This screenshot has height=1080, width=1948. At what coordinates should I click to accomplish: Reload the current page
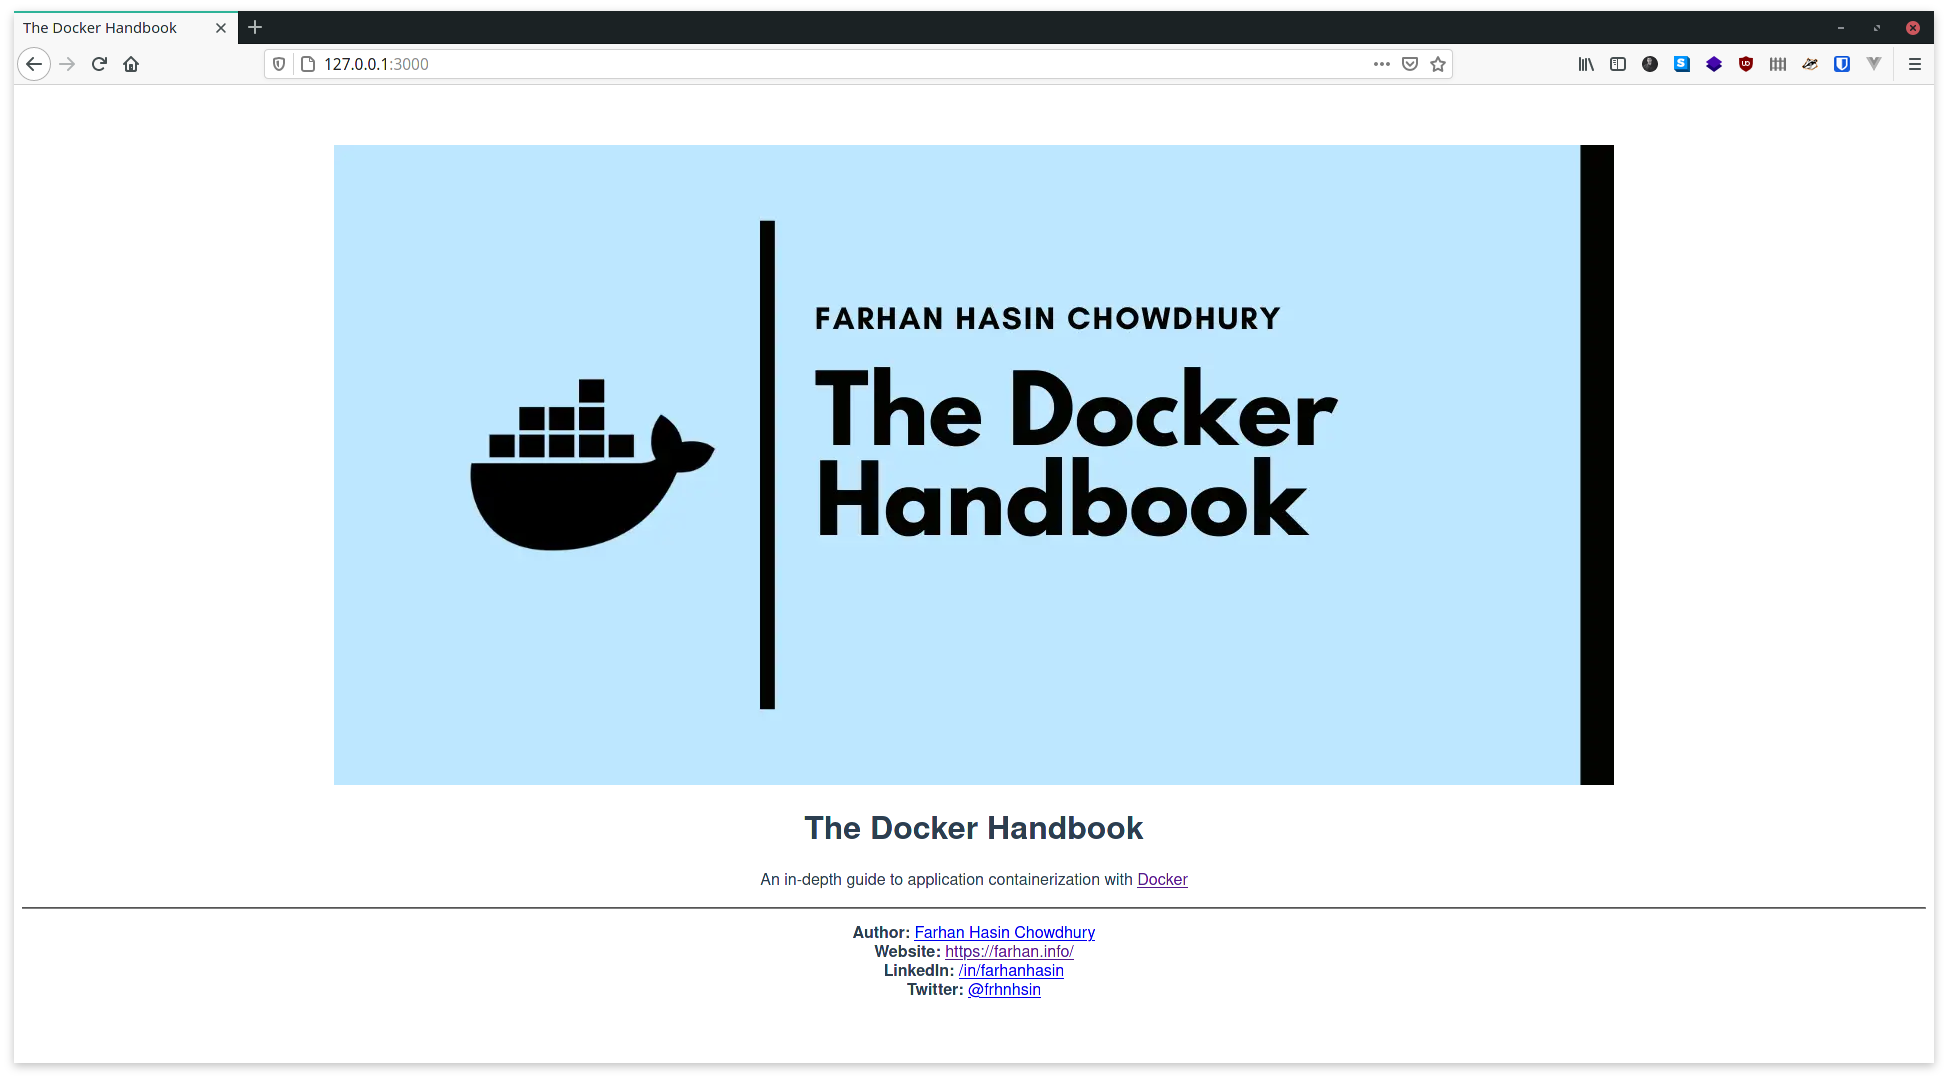[x=99, y=64]
